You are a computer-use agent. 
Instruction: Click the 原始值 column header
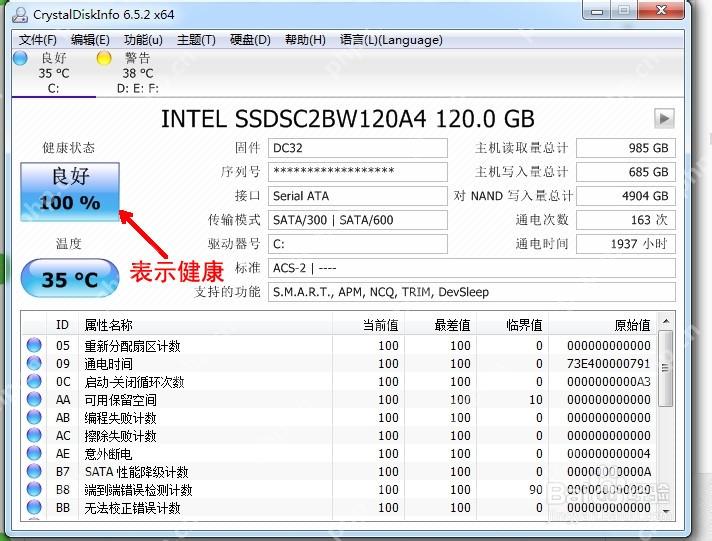603,325
